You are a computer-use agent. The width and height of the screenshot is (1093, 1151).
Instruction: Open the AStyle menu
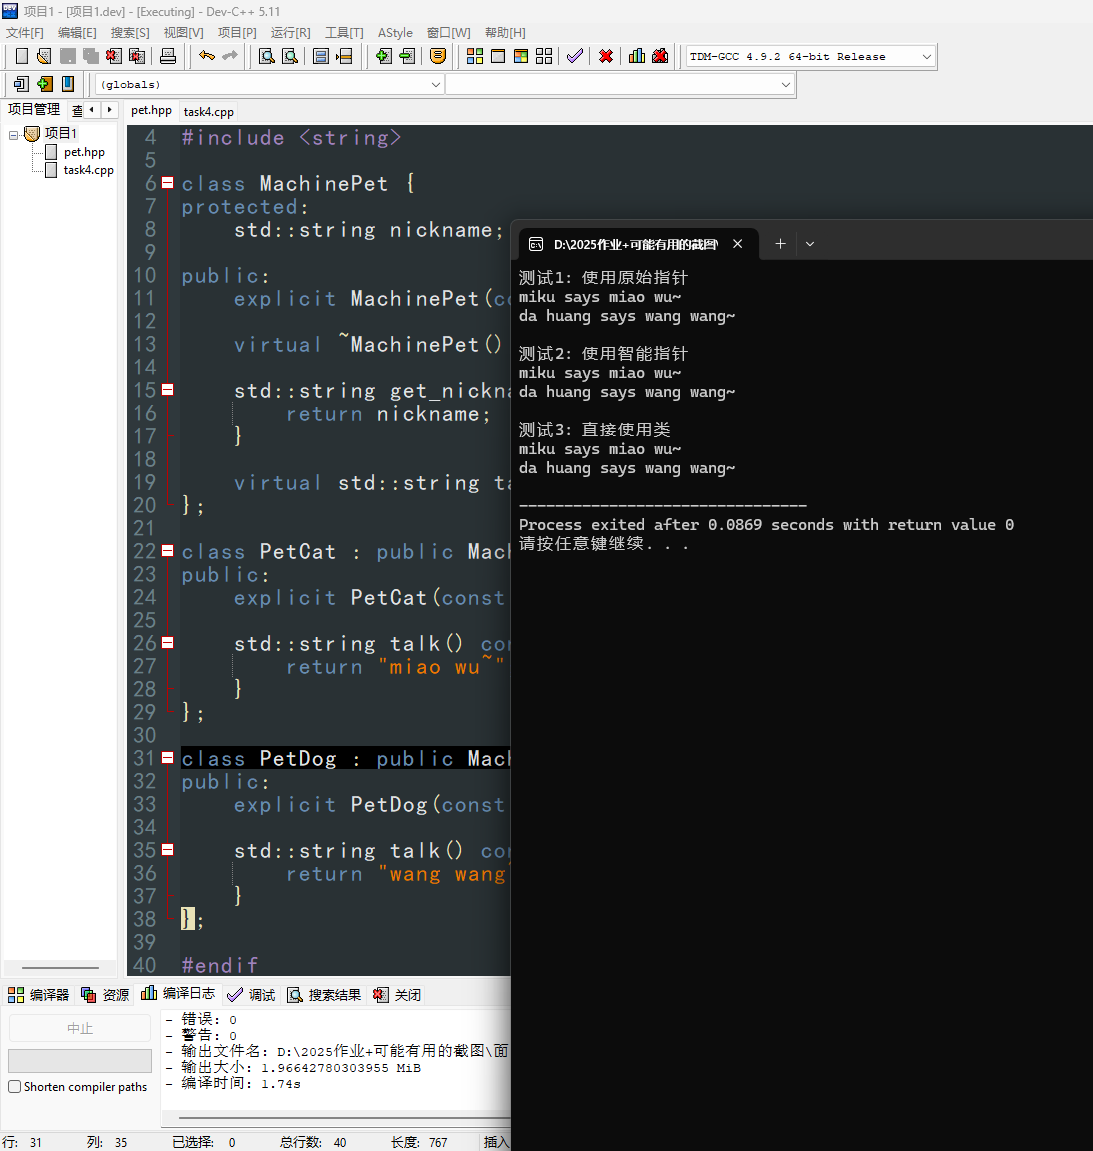395,33
